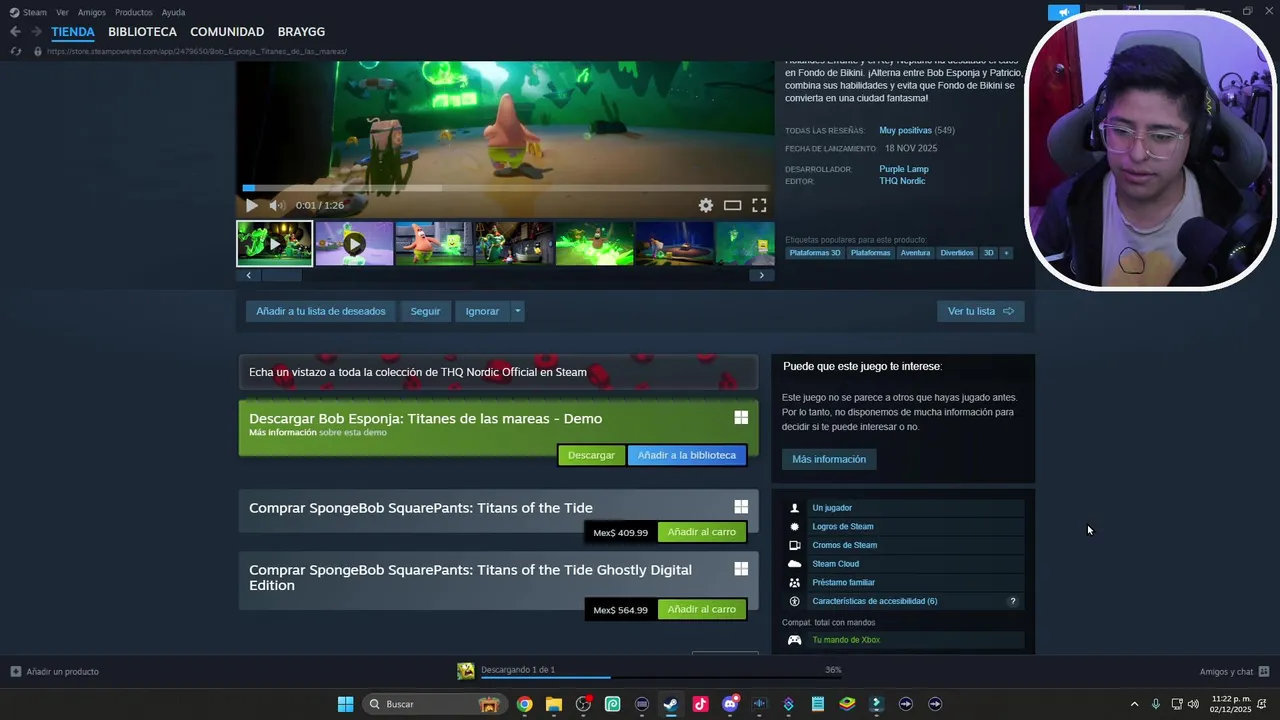Switch to the COMUNIDAD tab
This screenshot has height=720, width=1280.
click(227, 32)
